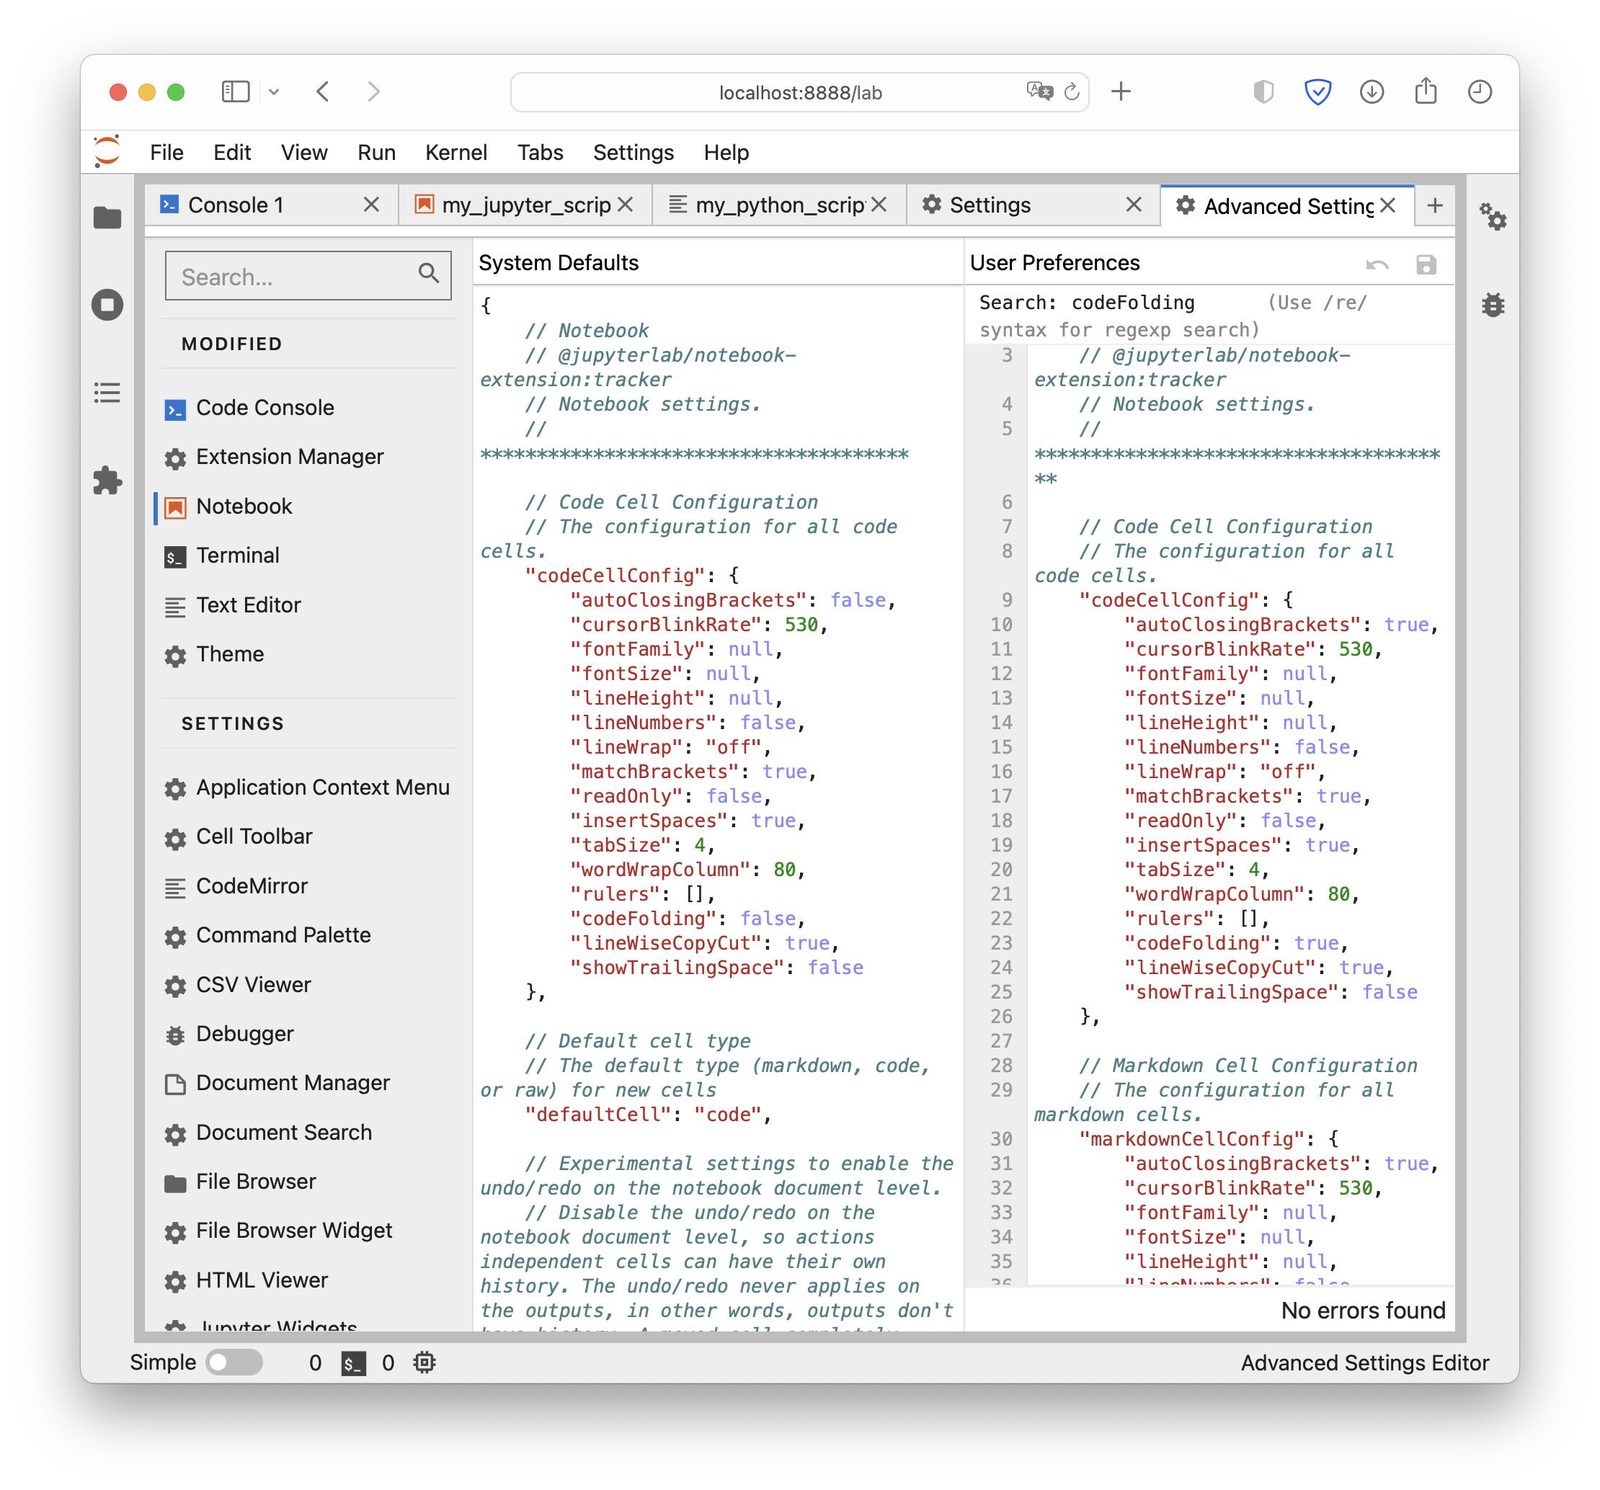Expand the Safari sidebar dropdown chevron

click(x=274, y=92)
